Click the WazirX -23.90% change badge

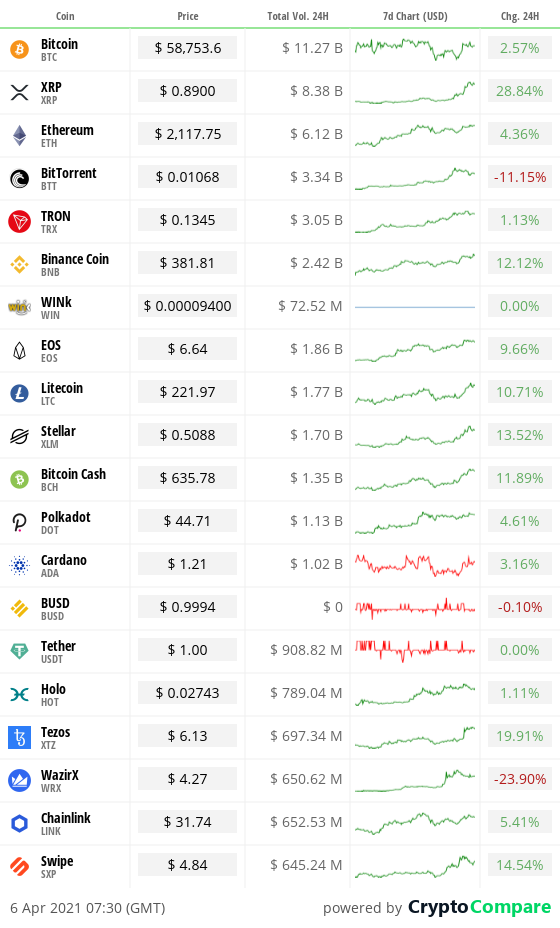pyautogui.click(x=520, y=779)
